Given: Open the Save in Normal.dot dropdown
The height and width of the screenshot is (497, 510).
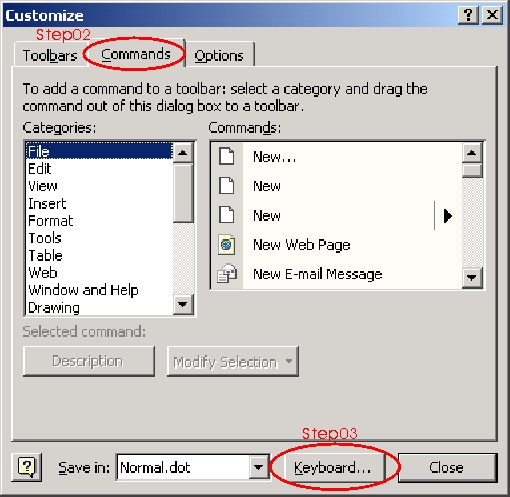Looking at the screenshot, I should pos(259,467).
